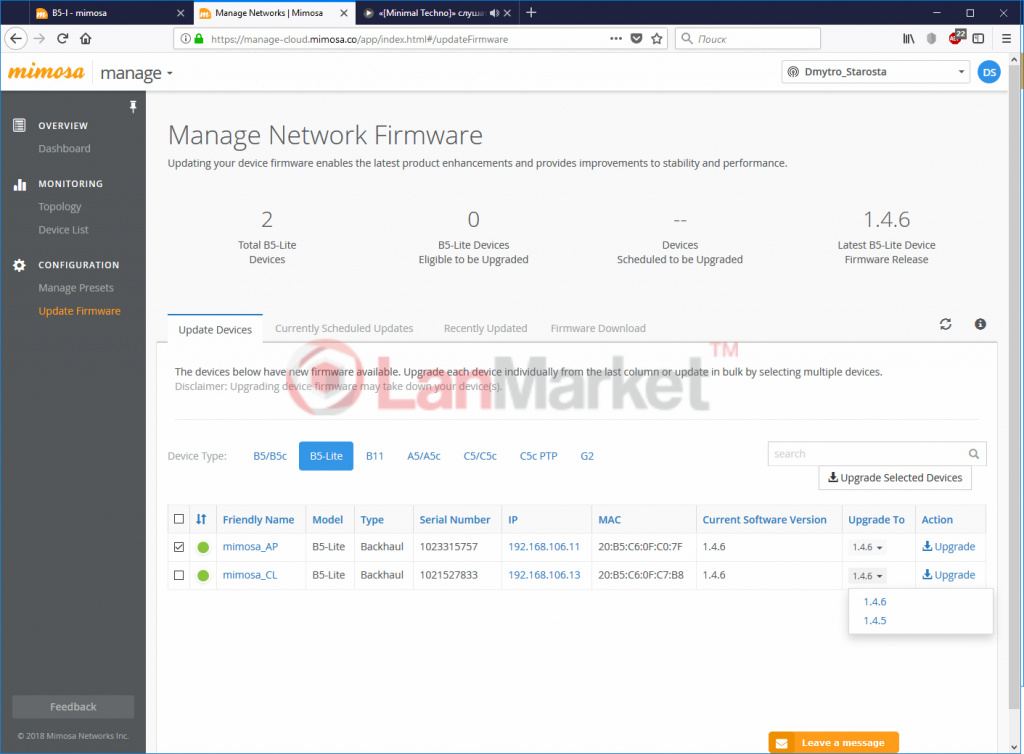This screenshot has width=1024, height=754.
Task: Click the DS user avatar icon
Action: (x=988, y=72)
